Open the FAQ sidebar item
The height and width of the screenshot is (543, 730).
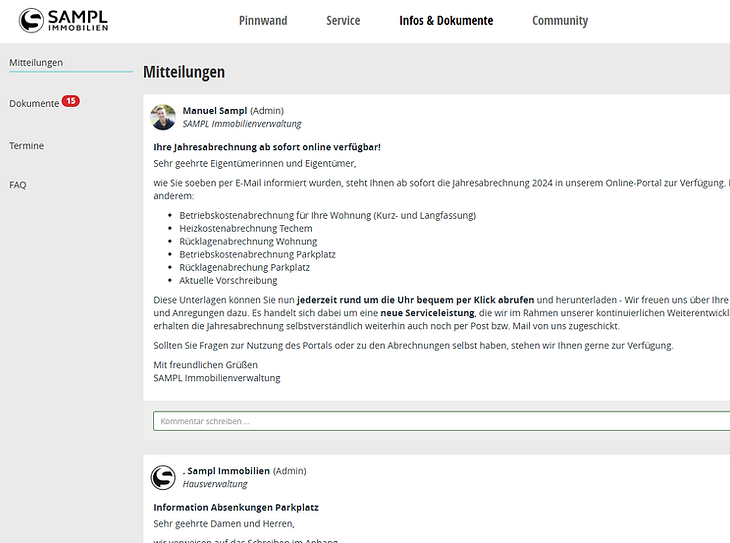18,185
